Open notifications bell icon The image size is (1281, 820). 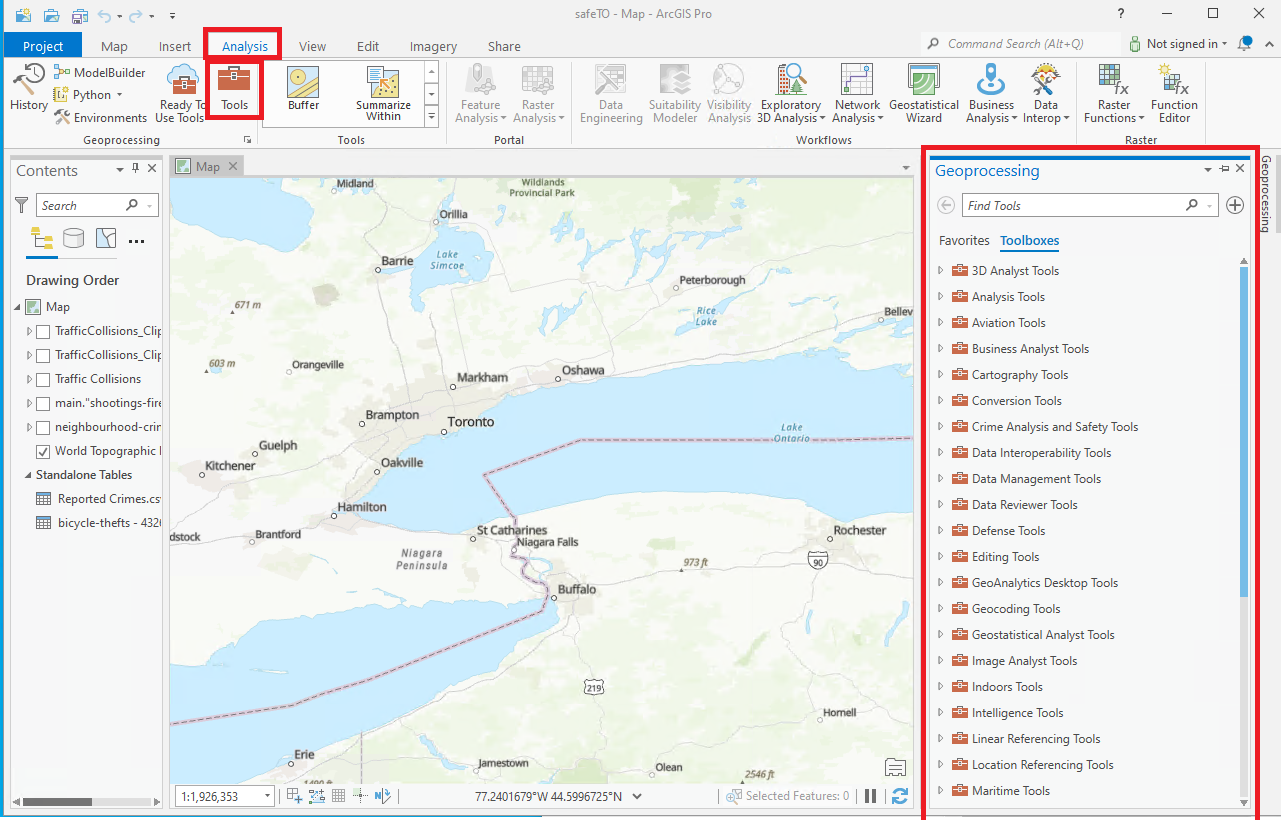1245,44
